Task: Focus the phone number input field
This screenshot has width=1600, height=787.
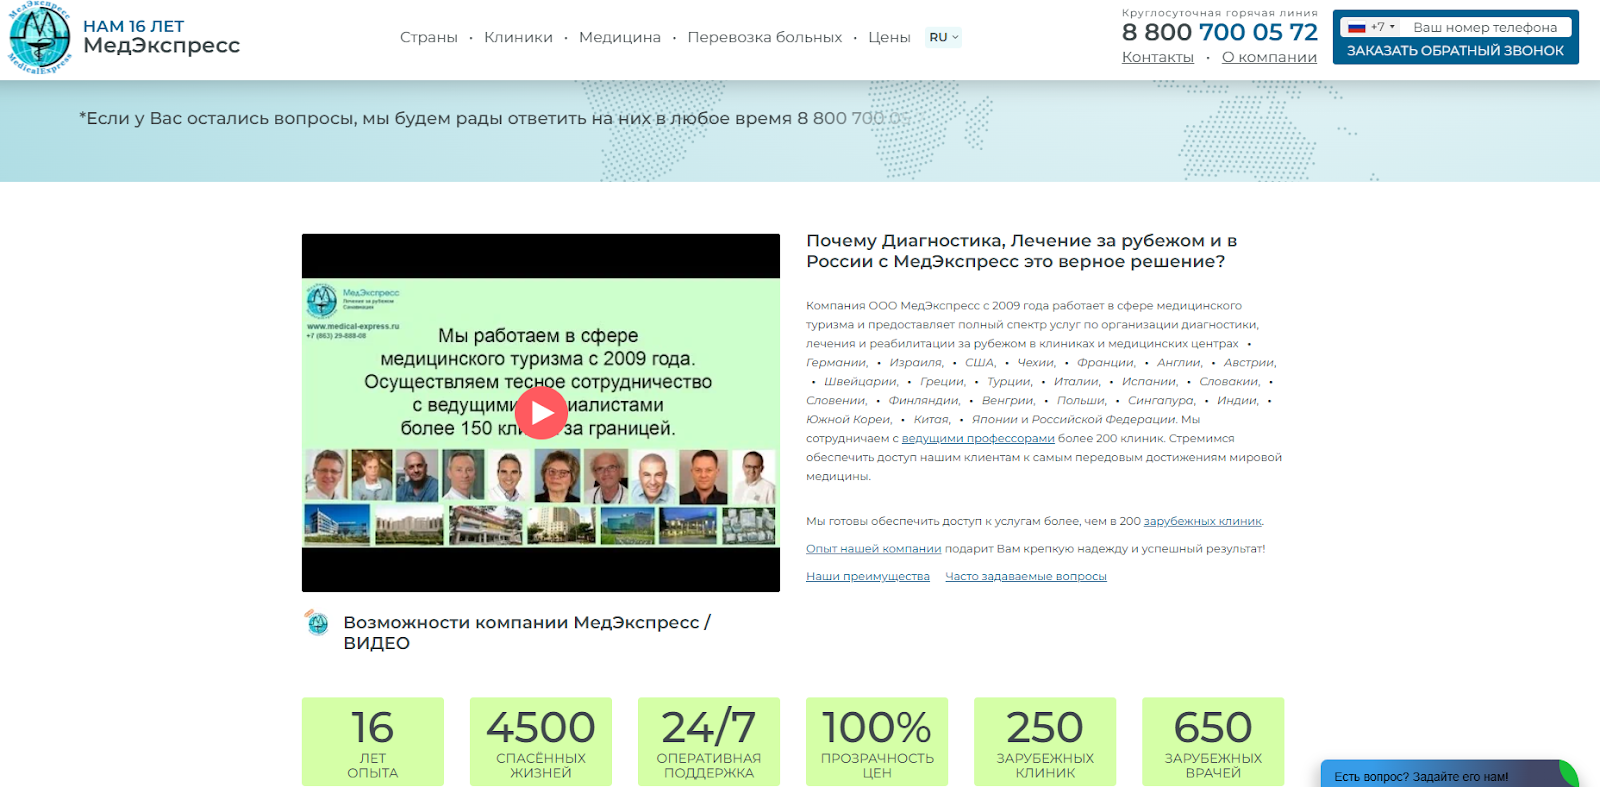Action: tap(1488, 27)
